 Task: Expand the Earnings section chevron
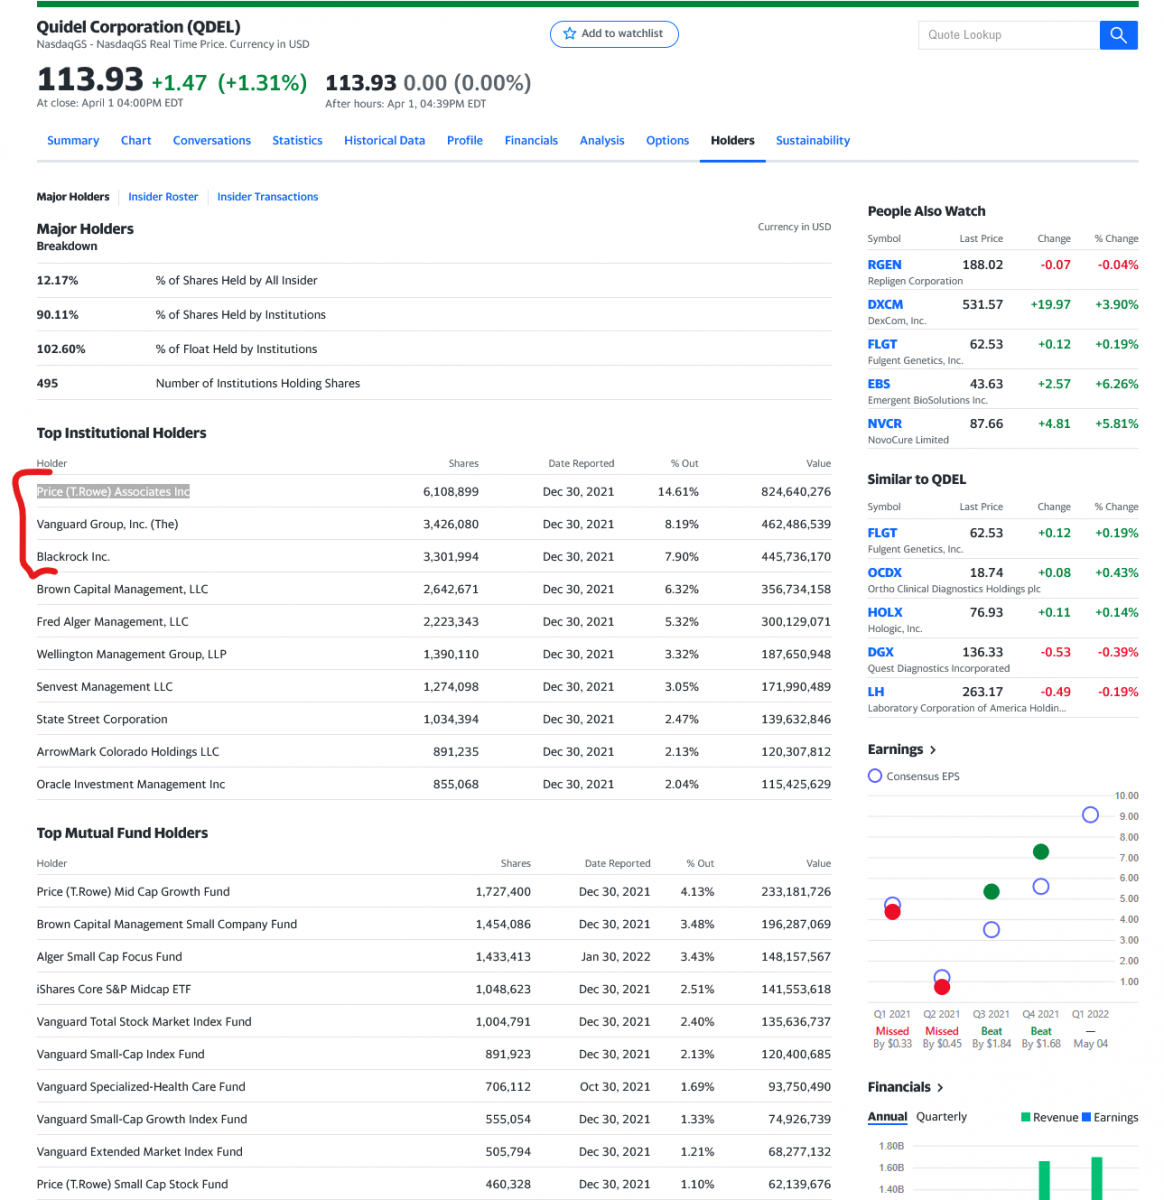click(933, 750)
